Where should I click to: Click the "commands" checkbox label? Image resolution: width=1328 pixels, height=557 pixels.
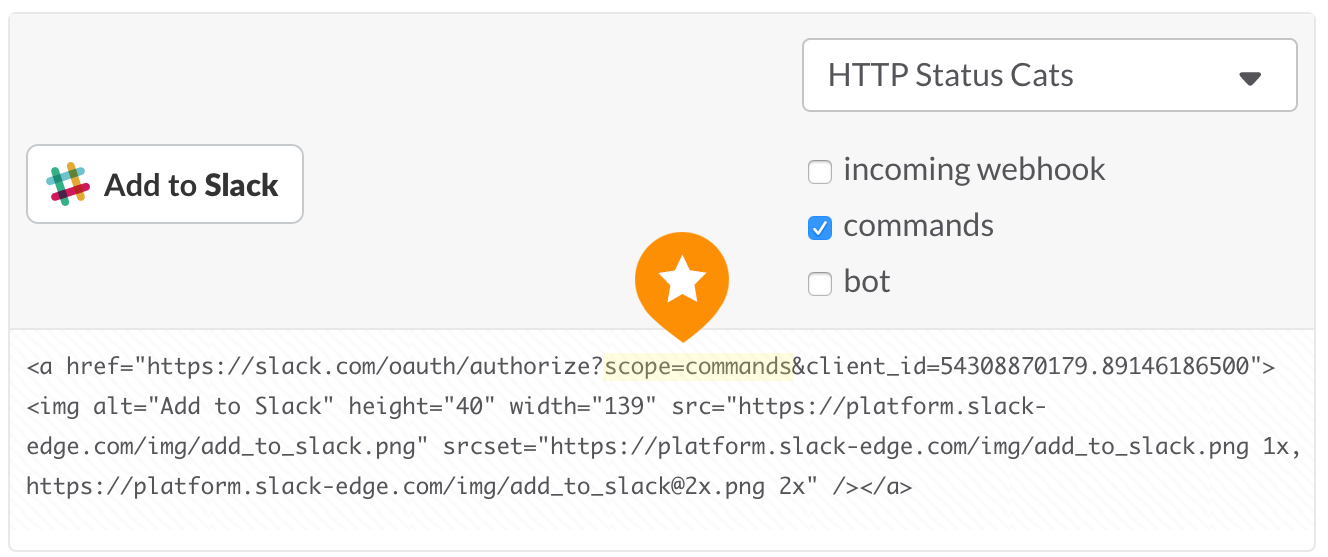click(x=918, y=226)
